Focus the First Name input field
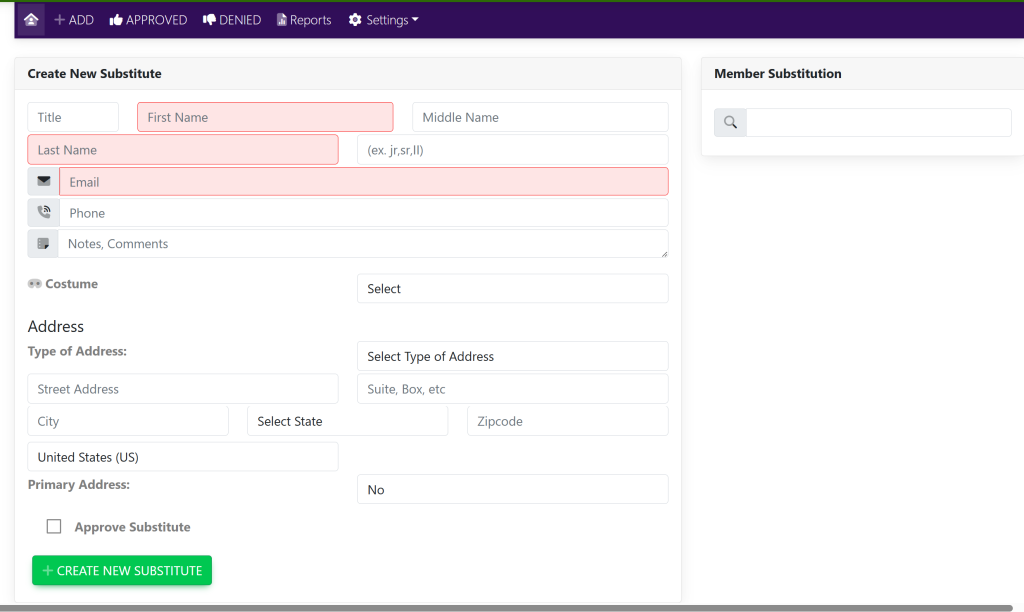 click(x=265, y=117)
